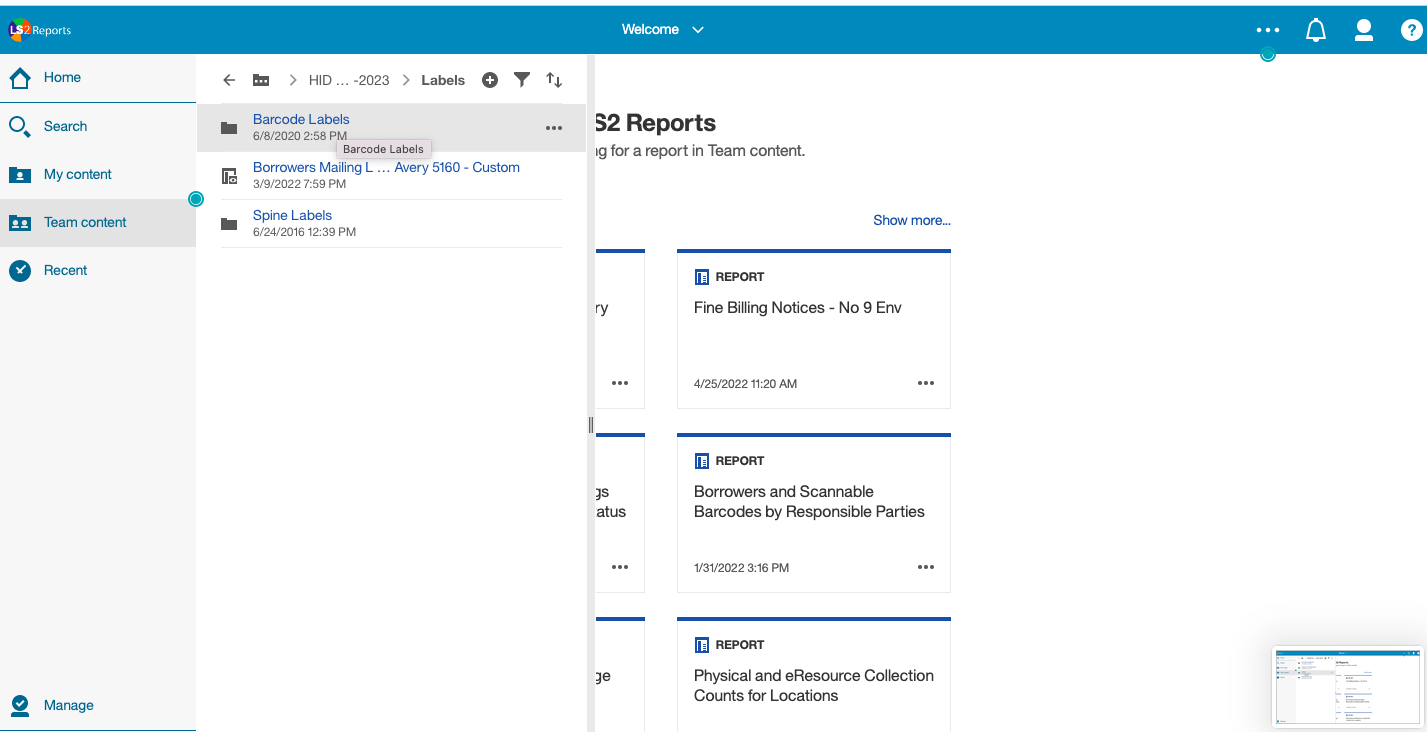The width and height of the screenshot is (1427, 732).
Task: Open the sort arrows icon
Action: (554, 80)
